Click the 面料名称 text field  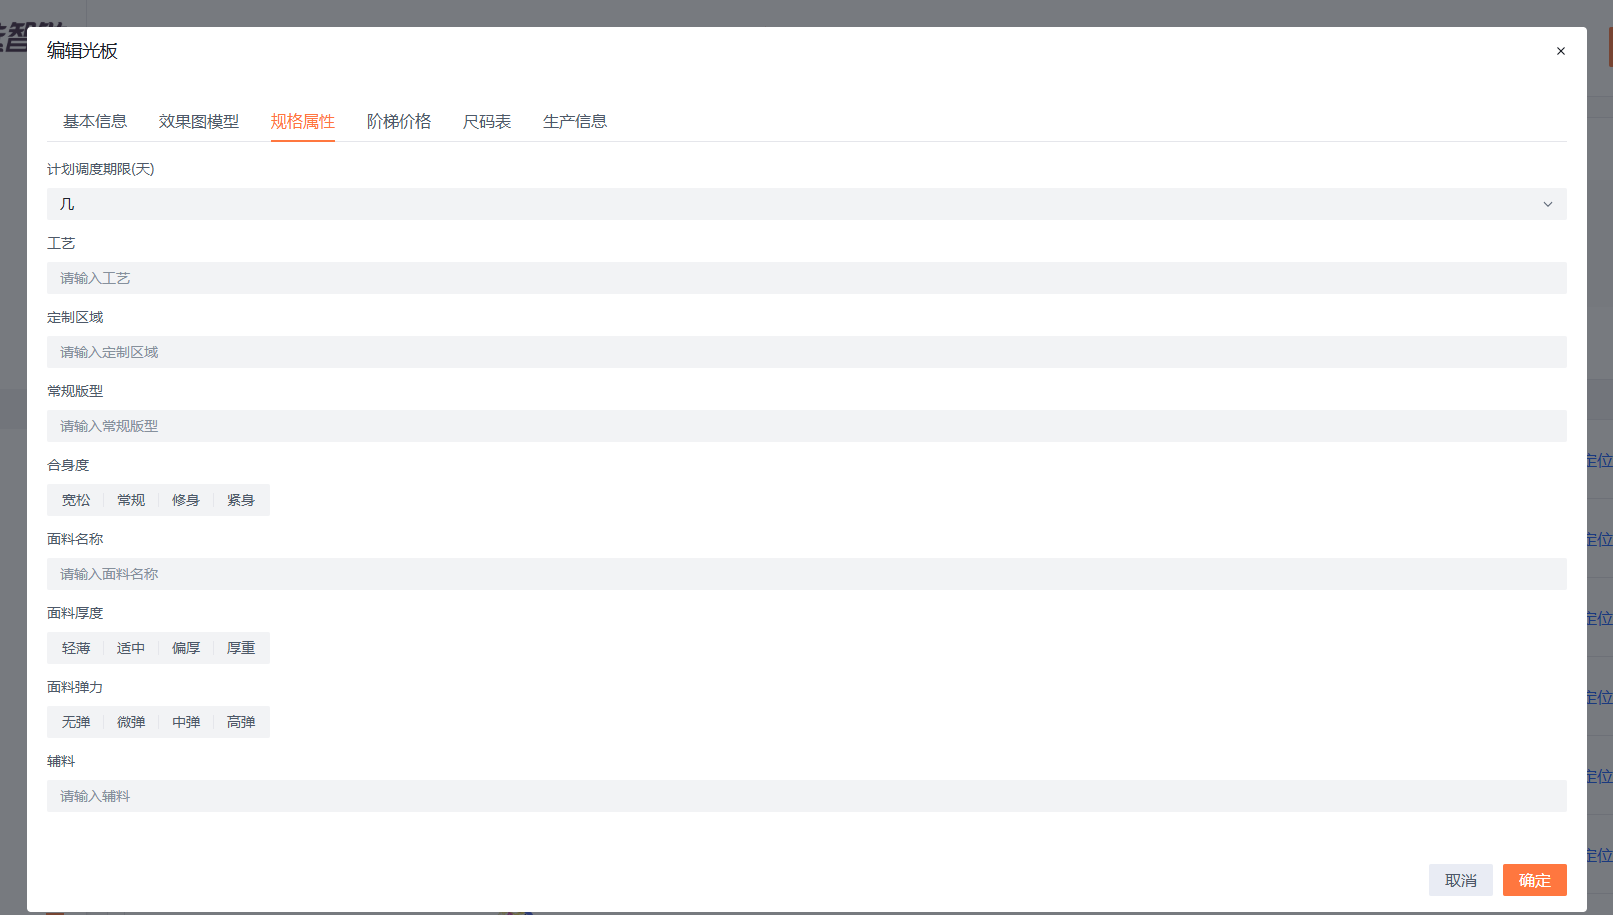click(806, 574)
